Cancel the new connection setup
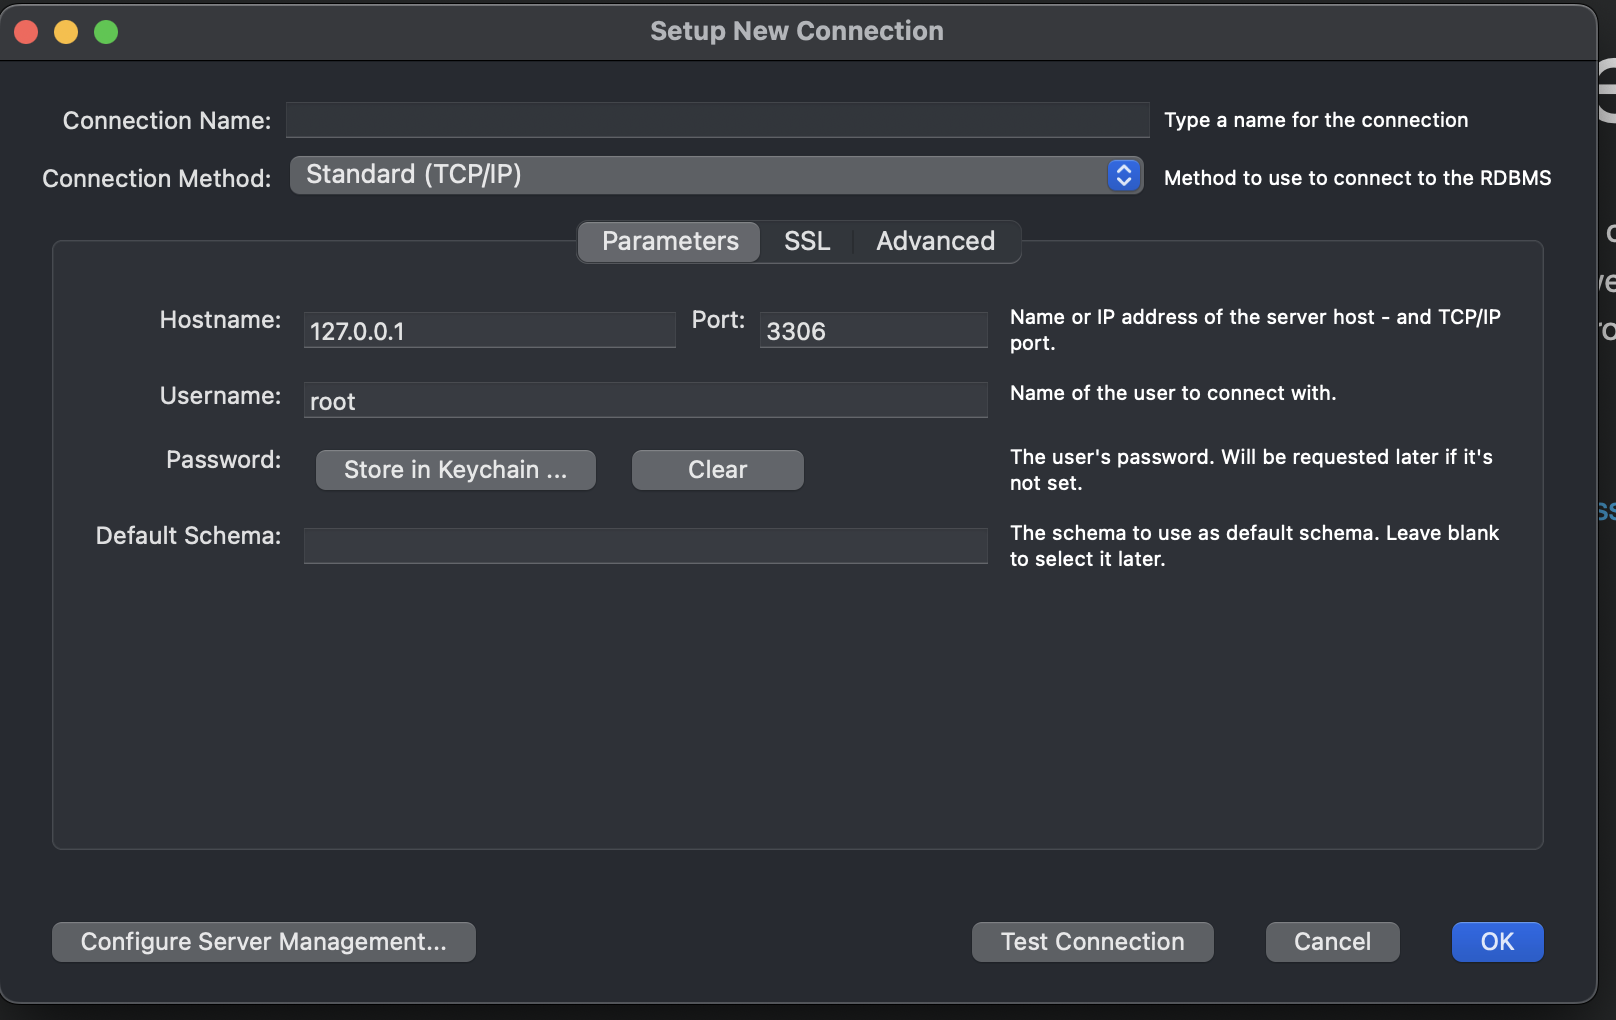 (x=1332, y=942)
